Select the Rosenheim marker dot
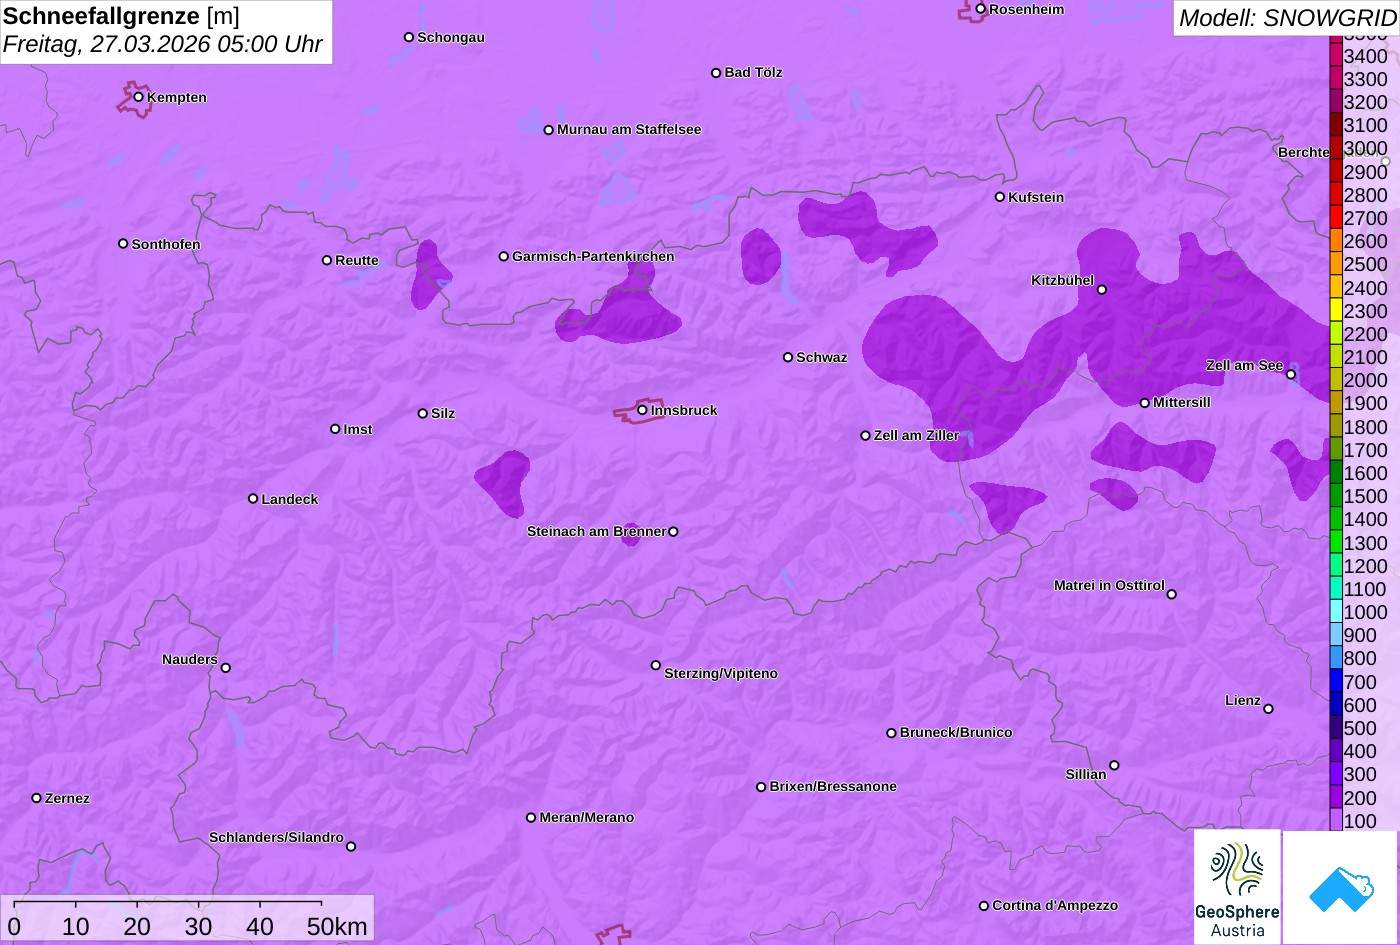This screenshot has width=1400, height=945. (981, 9)
